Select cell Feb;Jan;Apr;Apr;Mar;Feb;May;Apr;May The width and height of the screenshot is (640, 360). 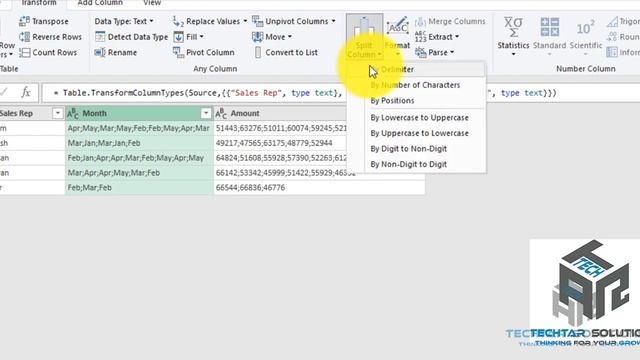tap(139, 158)
